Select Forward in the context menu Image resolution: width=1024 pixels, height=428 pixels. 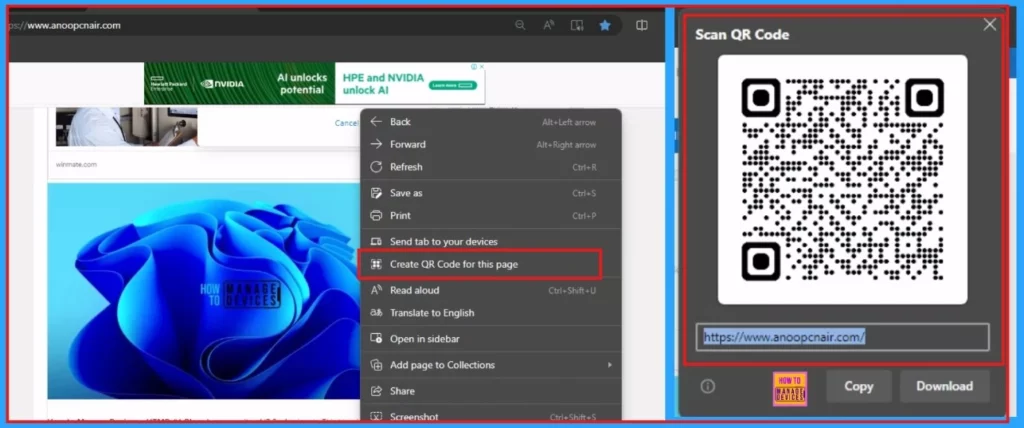(490, 144)
